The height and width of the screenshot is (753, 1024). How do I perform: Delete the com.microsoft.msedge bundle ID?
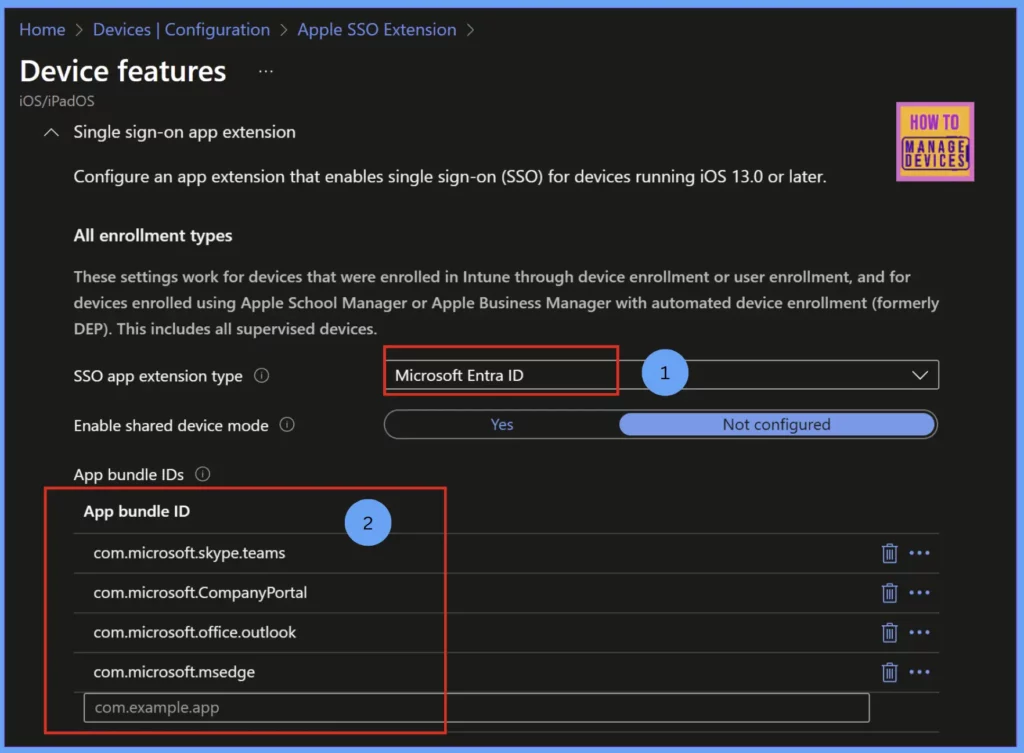tap(889, 672)
